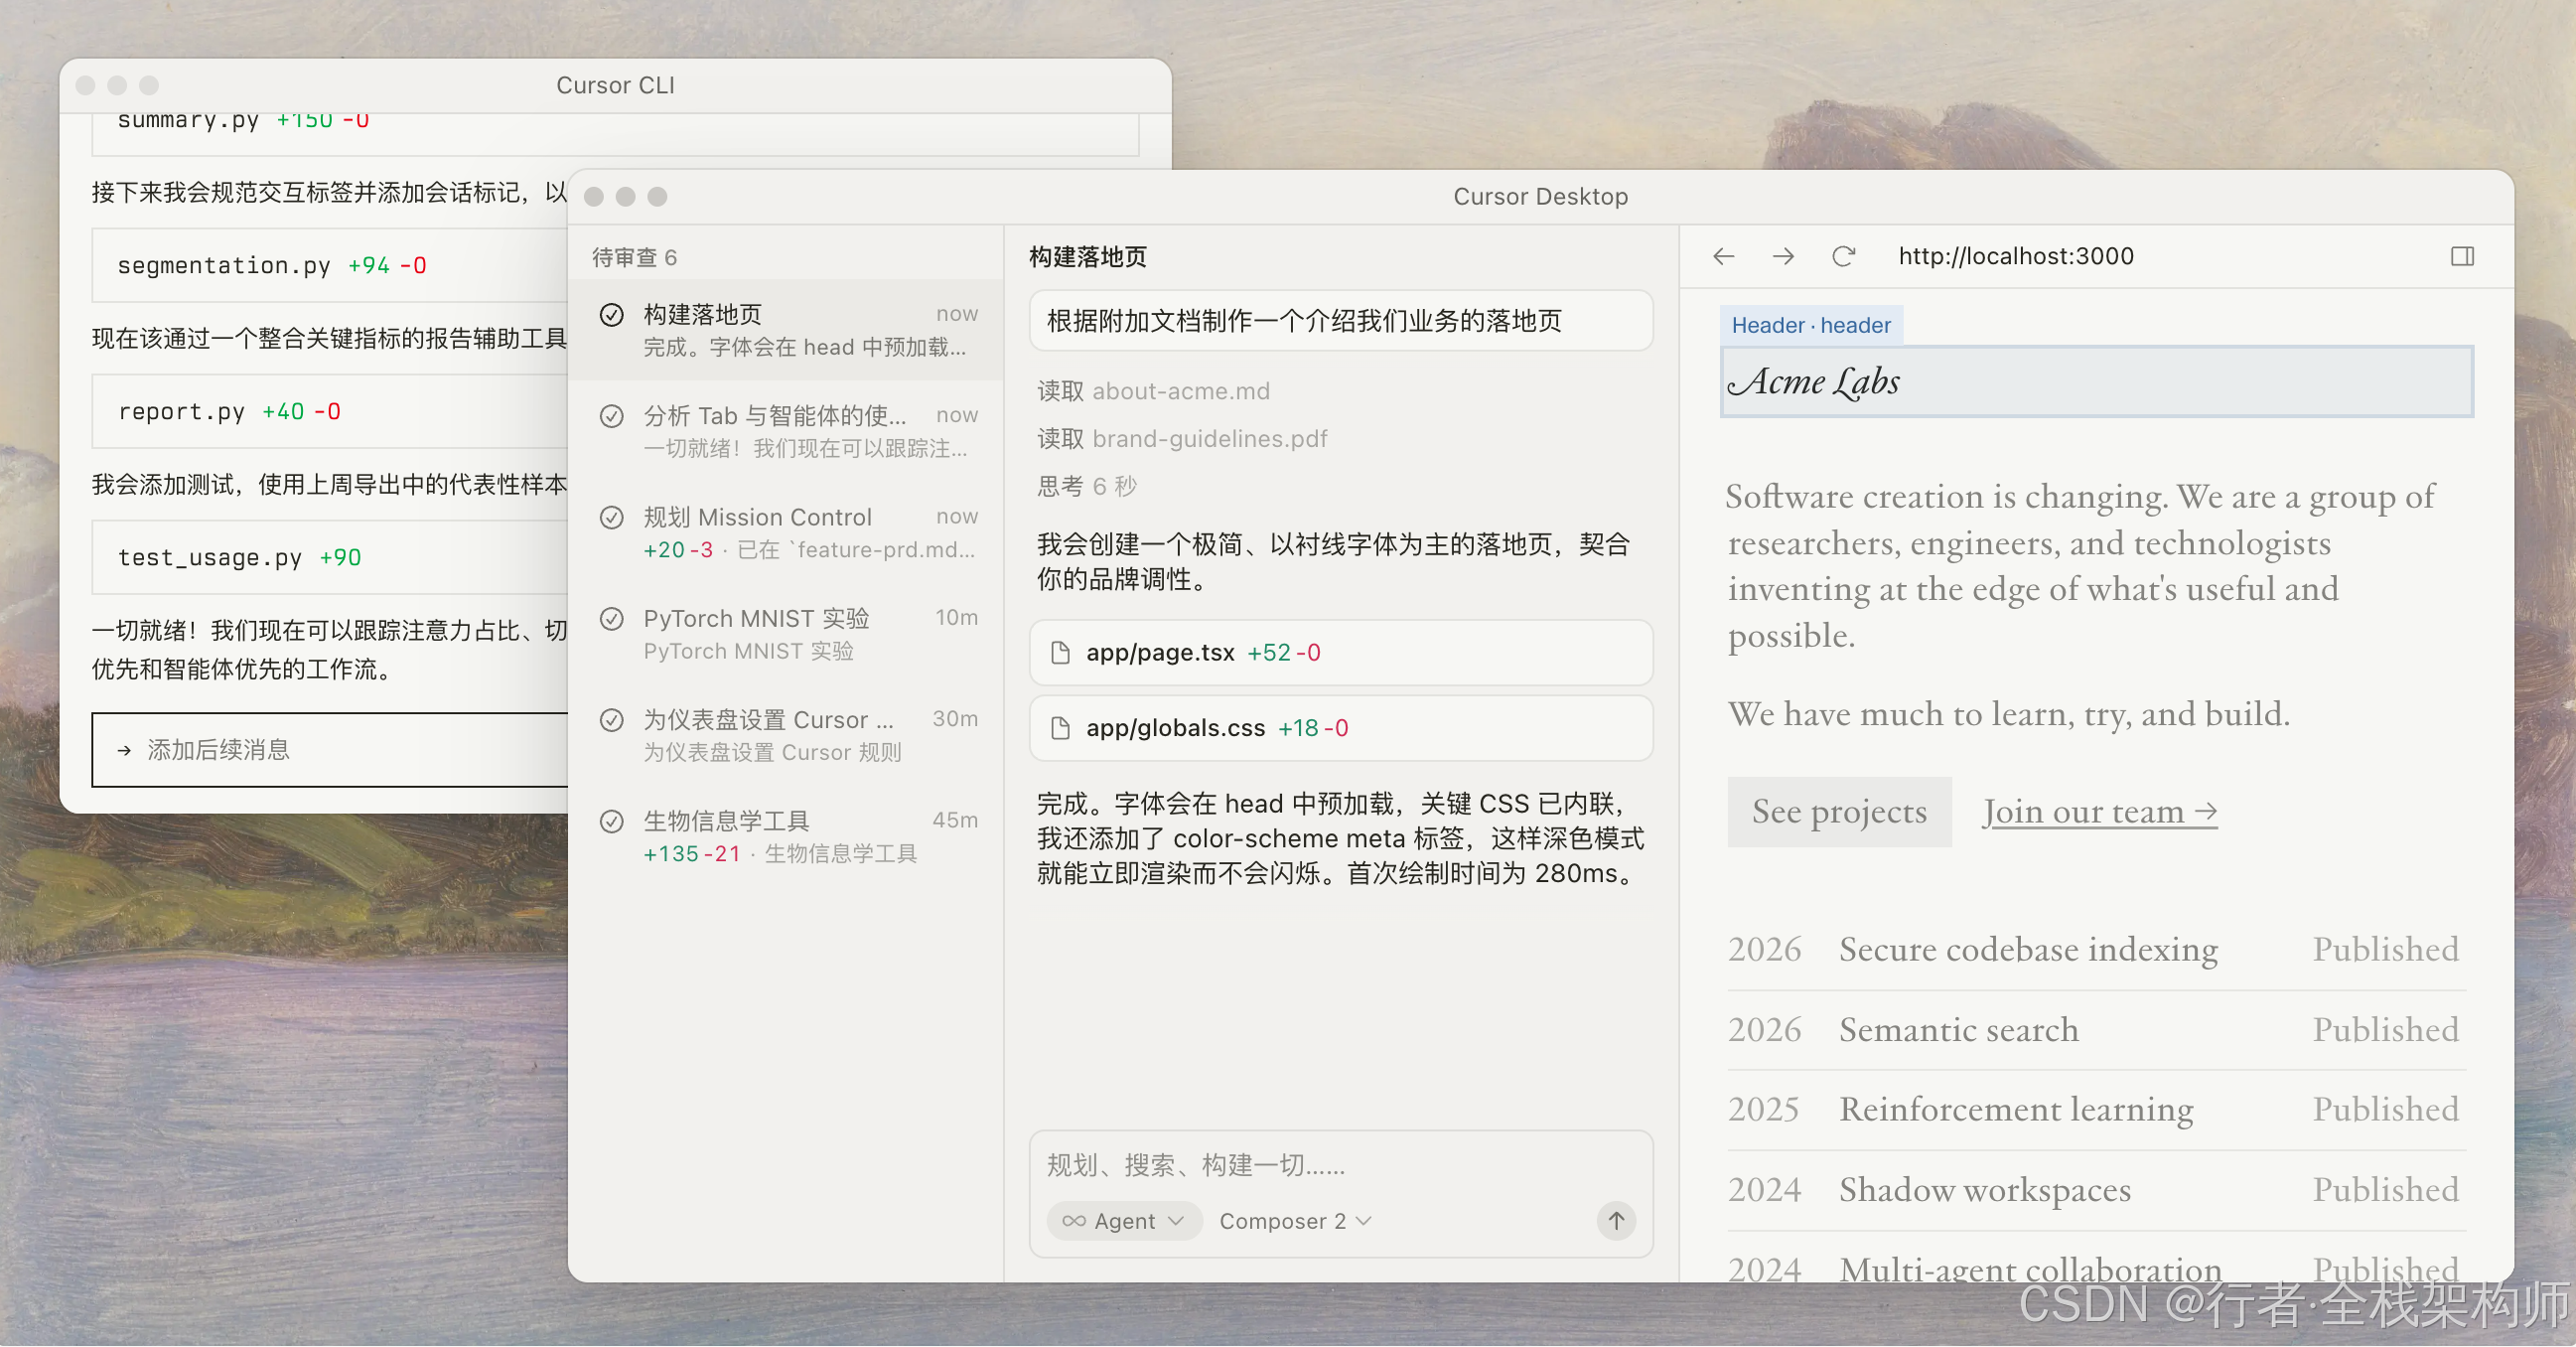Click the Shadow workspaces project row
Viewport: 2576px width, 1347px height.
[2096, 1190]
